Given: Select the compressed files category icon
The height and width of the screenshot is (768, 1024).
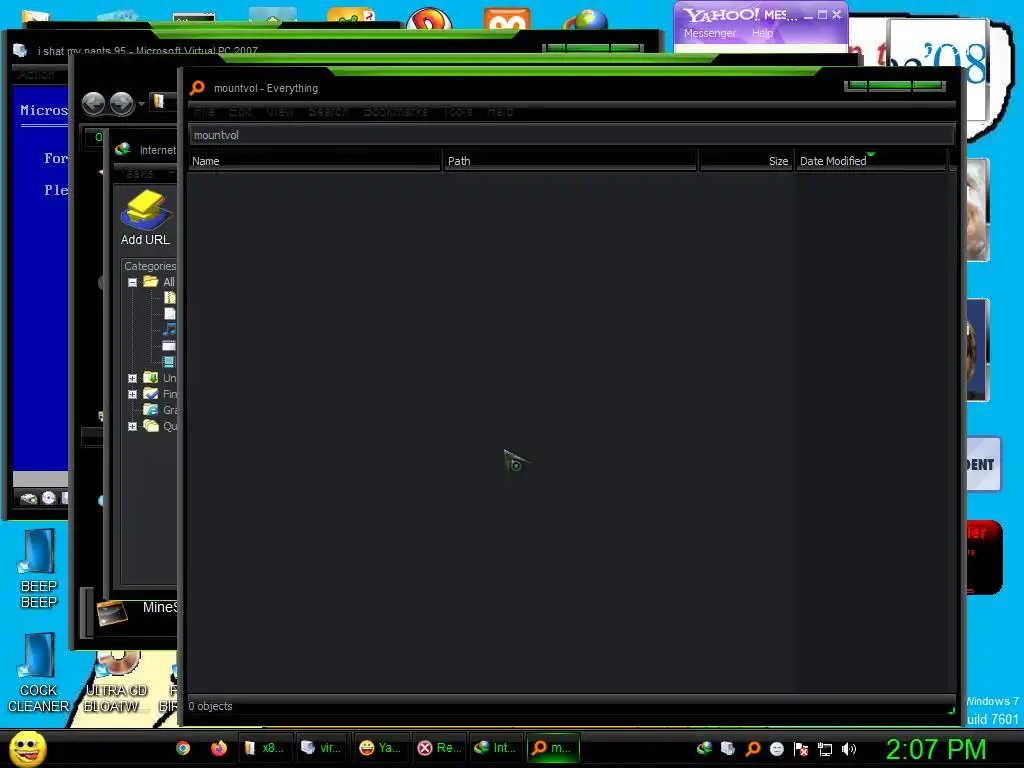Looking at the screenshot, I should 170,298.
